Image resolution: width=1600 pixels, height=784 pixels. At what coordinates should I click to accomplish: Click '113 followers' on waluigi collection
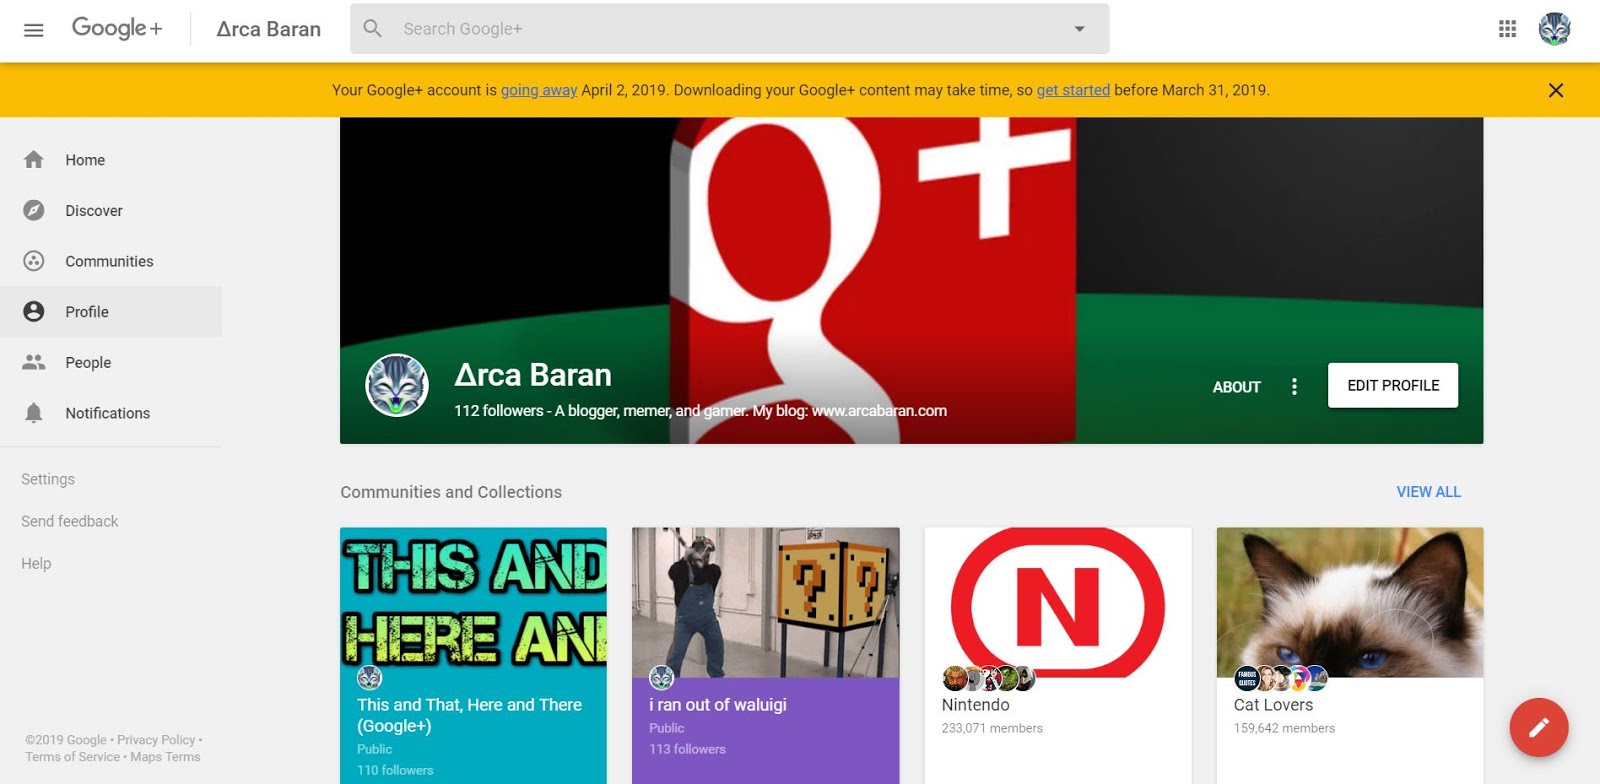pyautogui.click(x=687, y=749)
